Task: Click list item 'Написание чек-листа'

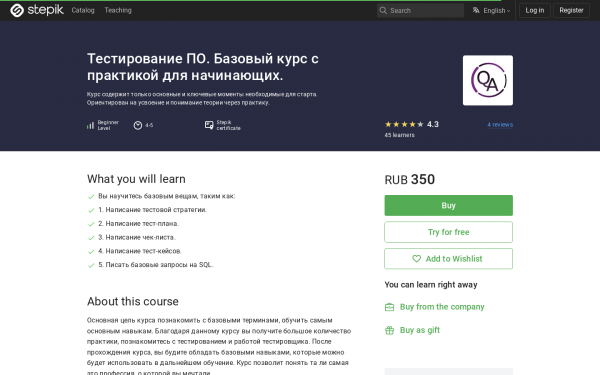Action: tap(137, 237)
